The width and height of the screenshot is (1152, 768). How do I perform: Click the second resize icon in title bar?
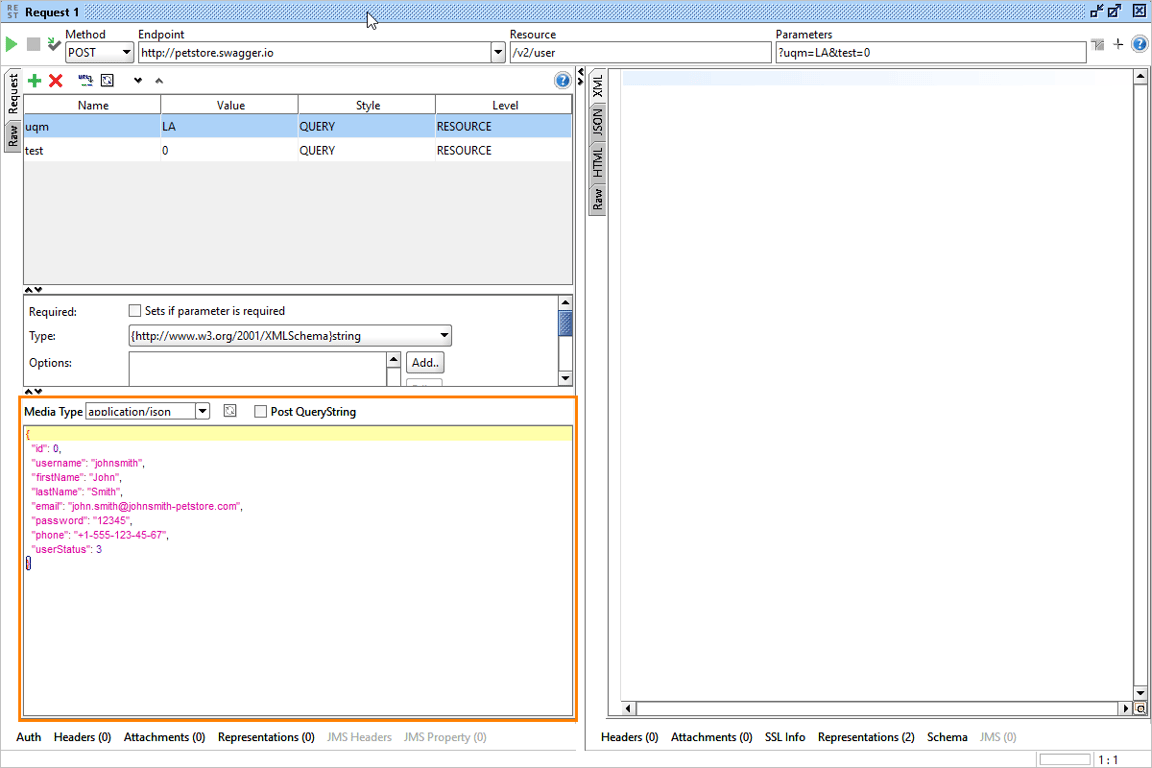coord(1115,11)
